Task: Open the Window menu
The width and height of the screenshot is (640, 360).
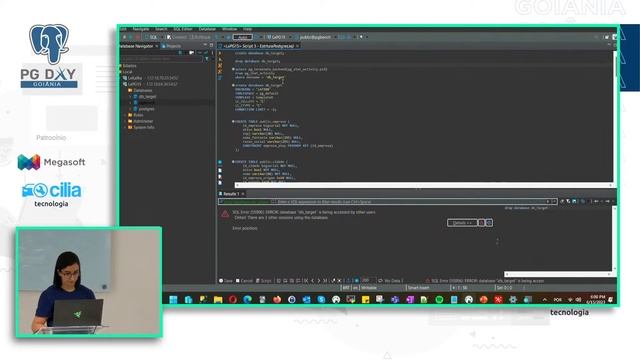Action: pos(229,29)
